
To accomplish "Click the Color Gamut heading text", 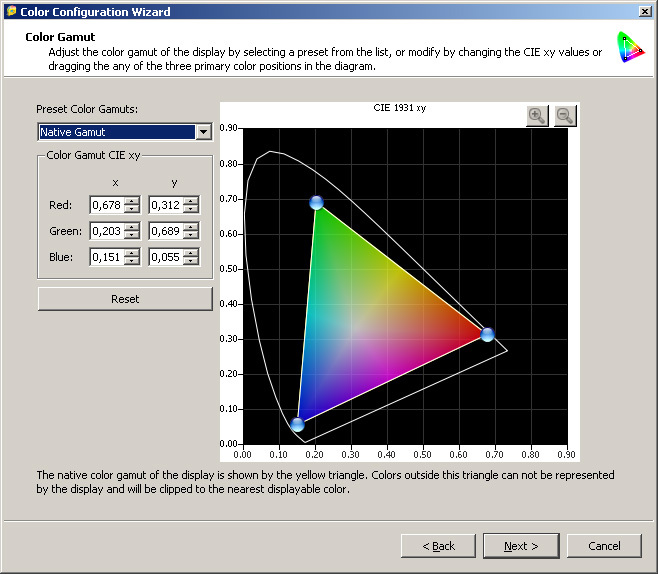I will (60, 37).
